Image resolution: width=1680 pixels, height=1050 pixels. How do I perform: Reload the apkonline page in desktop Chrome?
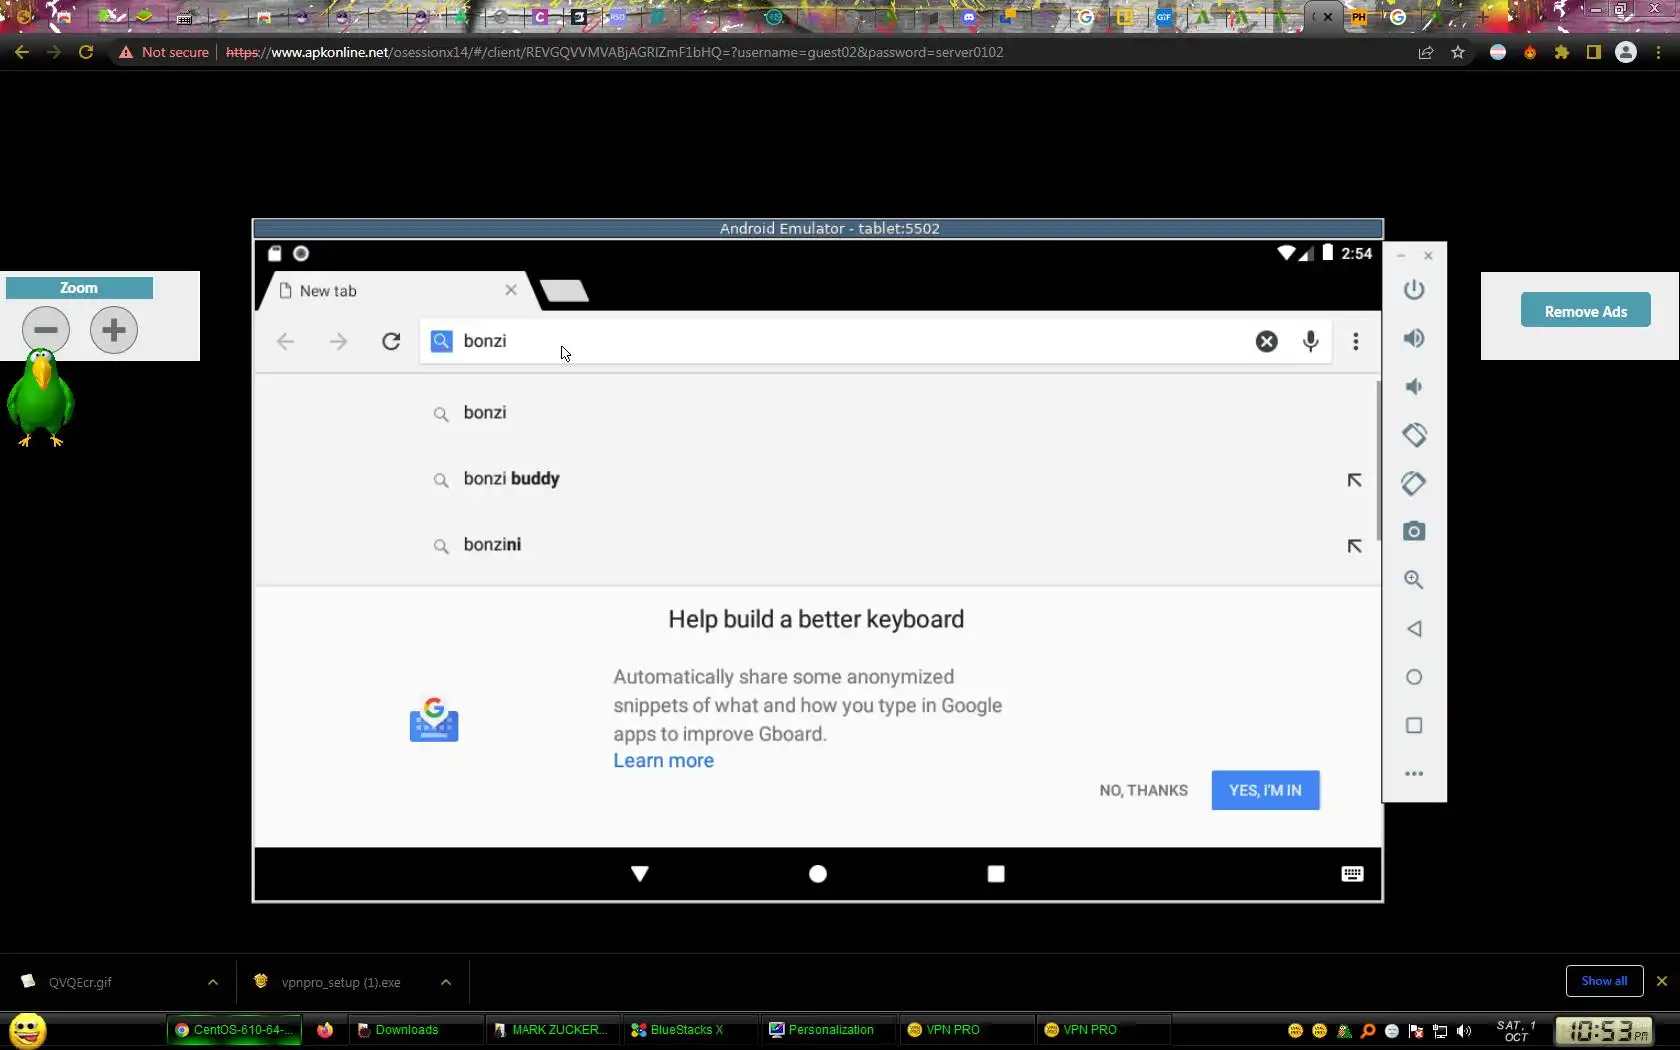[86, 52]
